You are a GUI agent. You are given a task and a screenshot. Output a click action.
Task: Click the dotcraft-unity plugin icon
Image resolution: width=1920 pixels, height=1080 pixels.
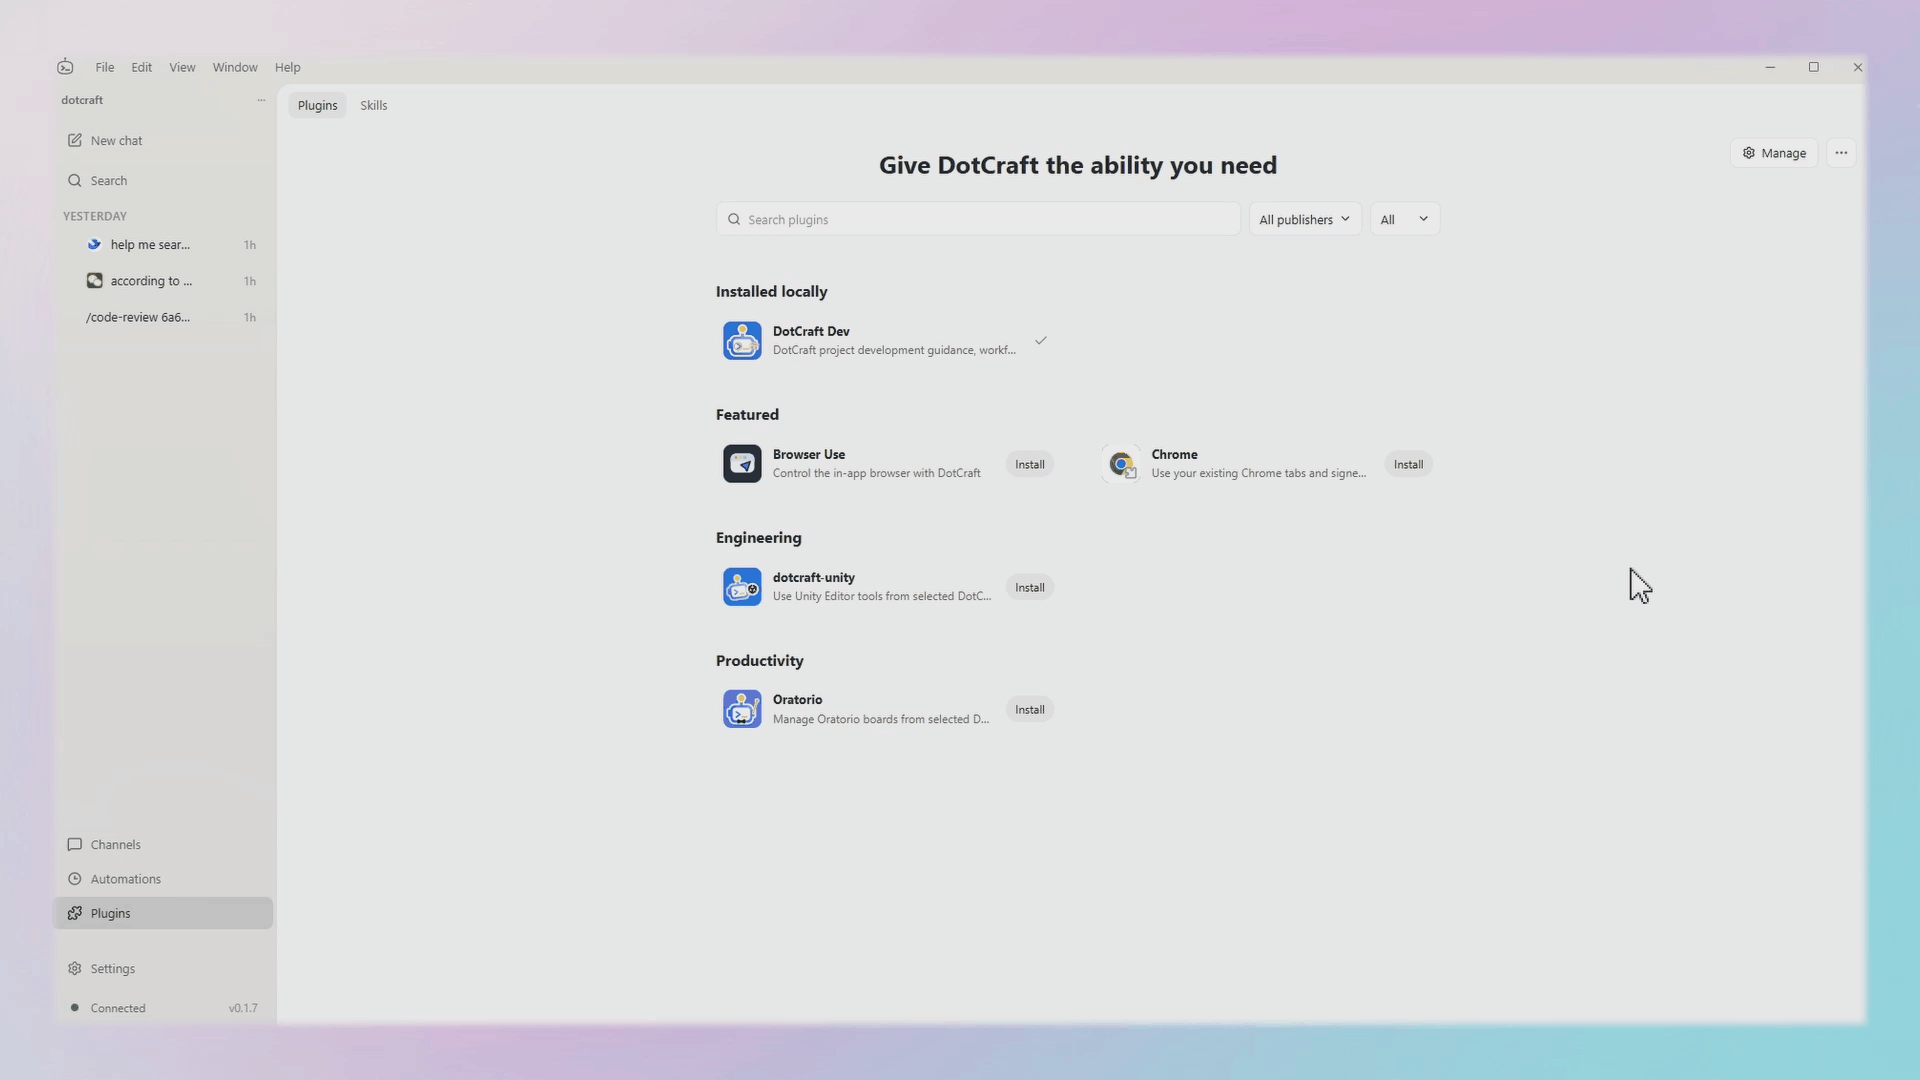[742, 587]
